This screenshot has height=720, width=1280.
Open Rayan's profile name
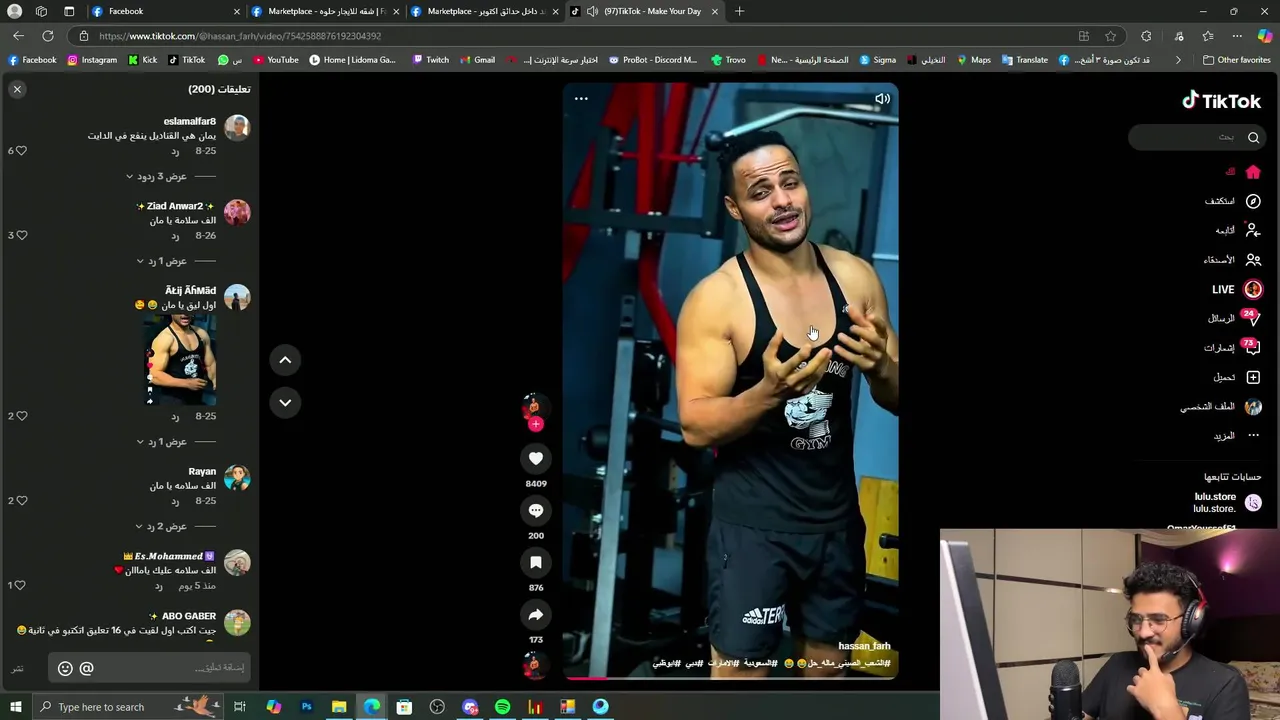click(202, 471)
